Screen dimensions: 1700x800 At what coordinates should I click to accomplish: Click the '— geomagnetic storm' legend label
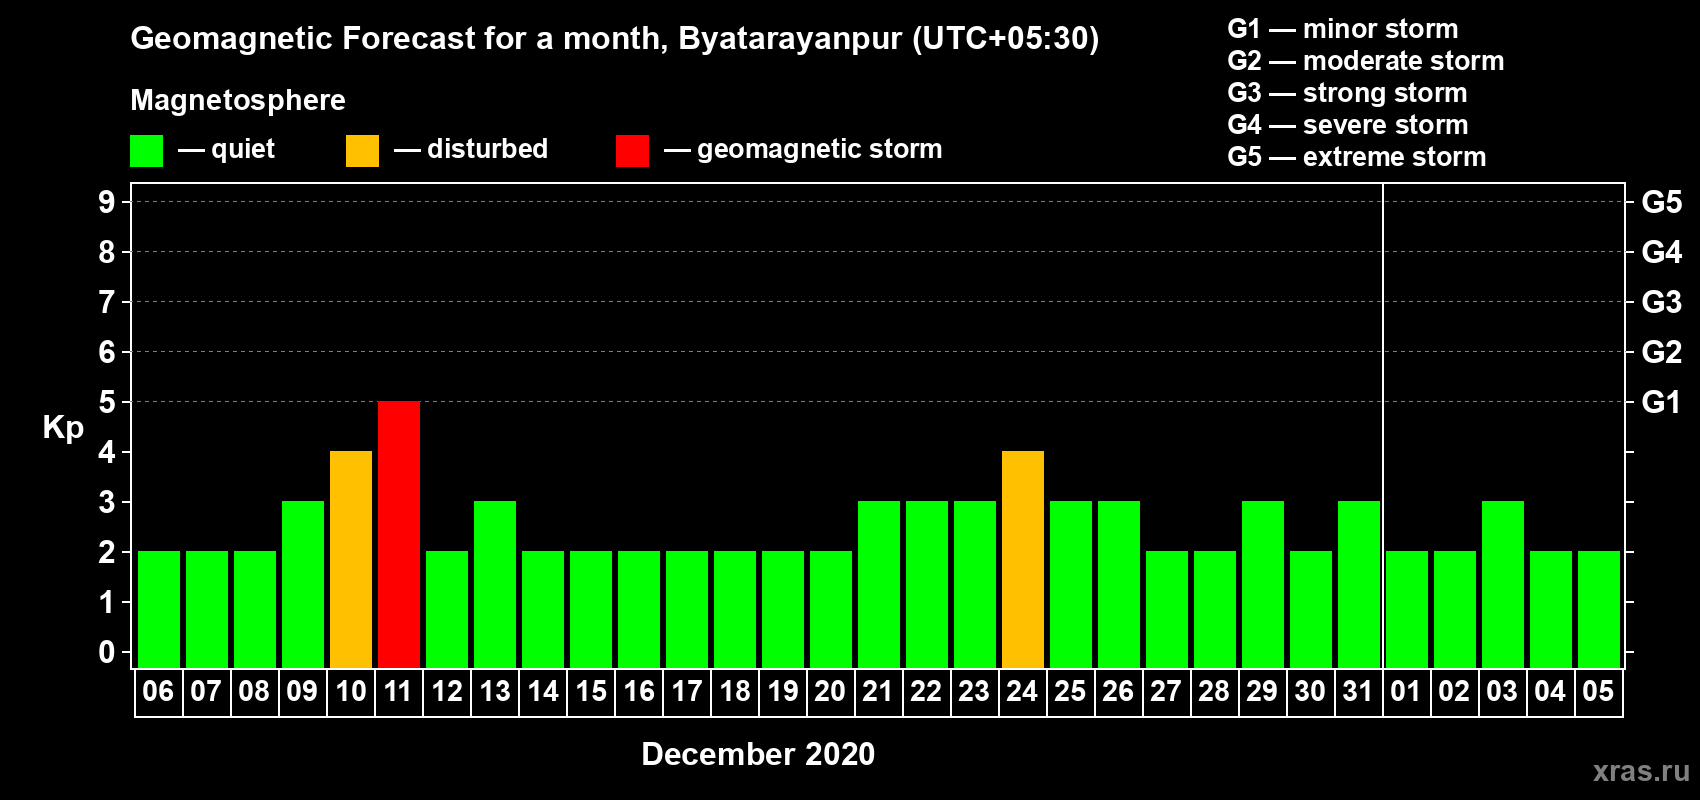point(803,149)
